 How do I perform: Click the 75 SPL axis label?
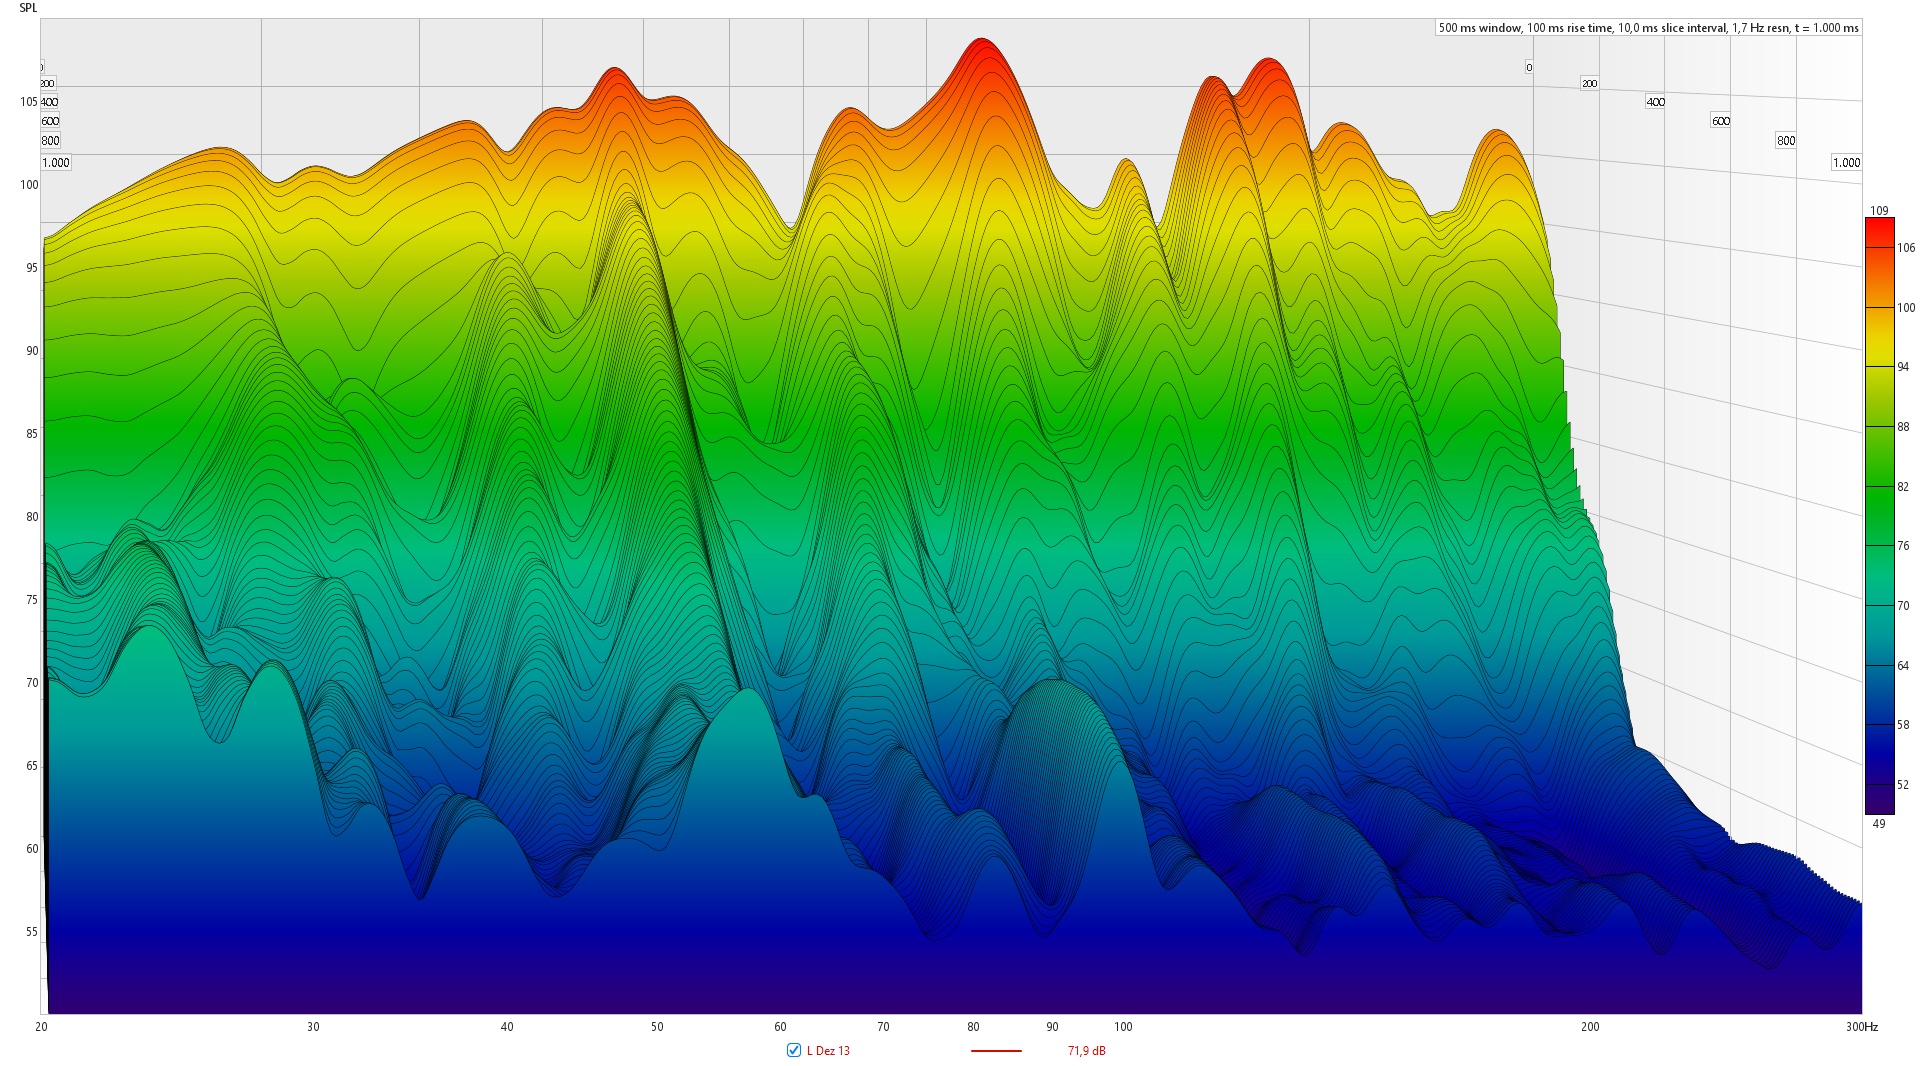tap(32, 600)
